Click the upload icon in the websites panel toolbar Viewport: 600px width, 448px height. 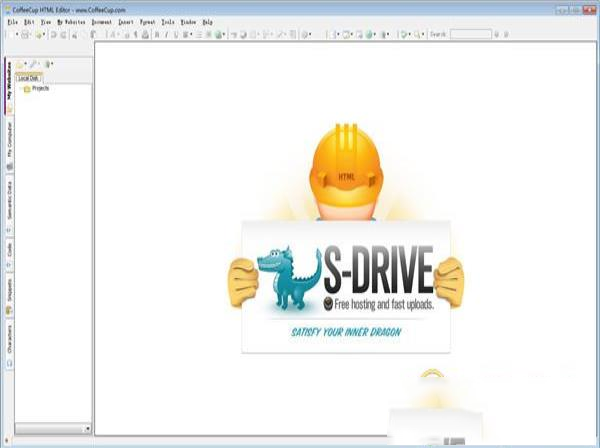point(47,65)
